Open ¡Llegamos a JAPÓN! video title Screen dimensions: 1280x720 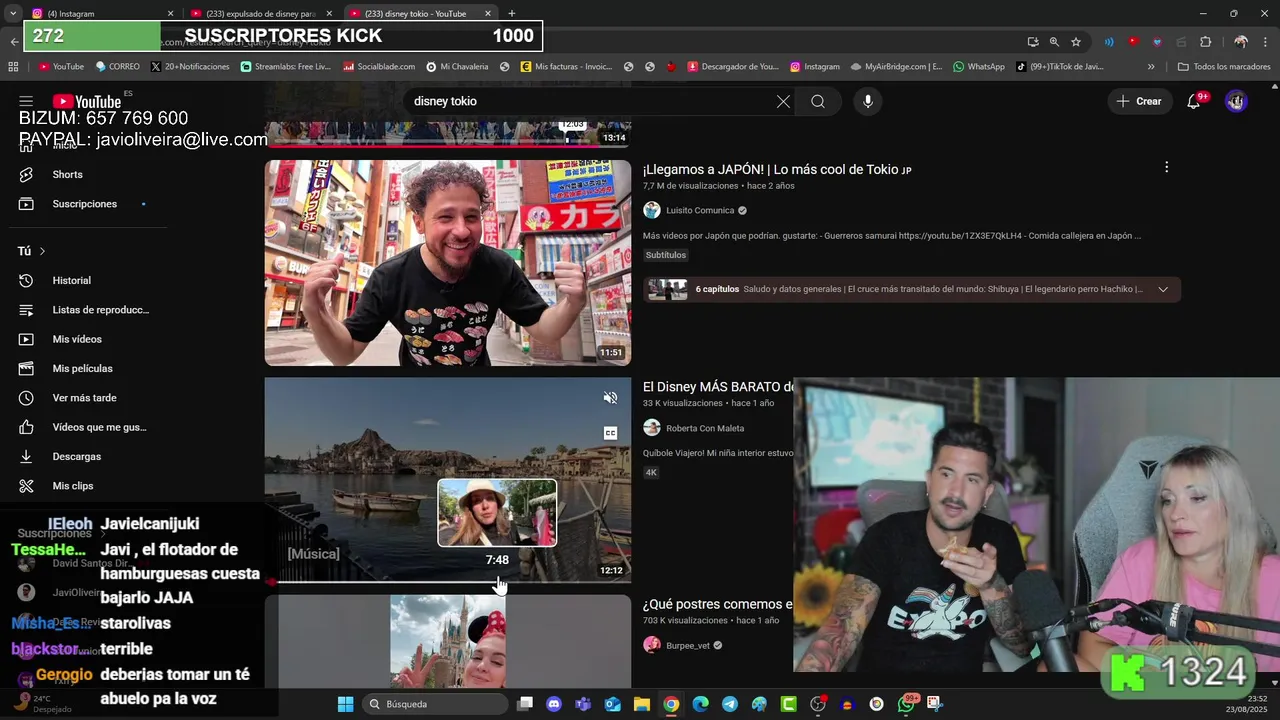pyautogui.click(x=777, y=170)
